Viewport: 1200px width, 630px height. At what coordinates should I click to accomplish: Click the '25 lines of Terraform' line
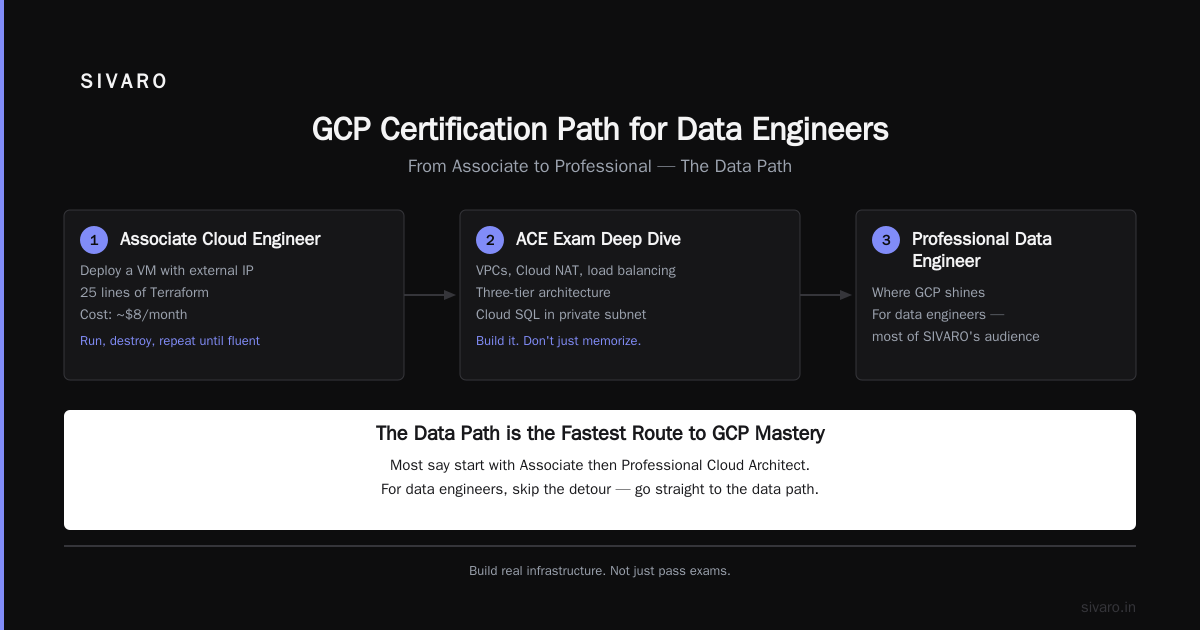click(x=144, y=292)
